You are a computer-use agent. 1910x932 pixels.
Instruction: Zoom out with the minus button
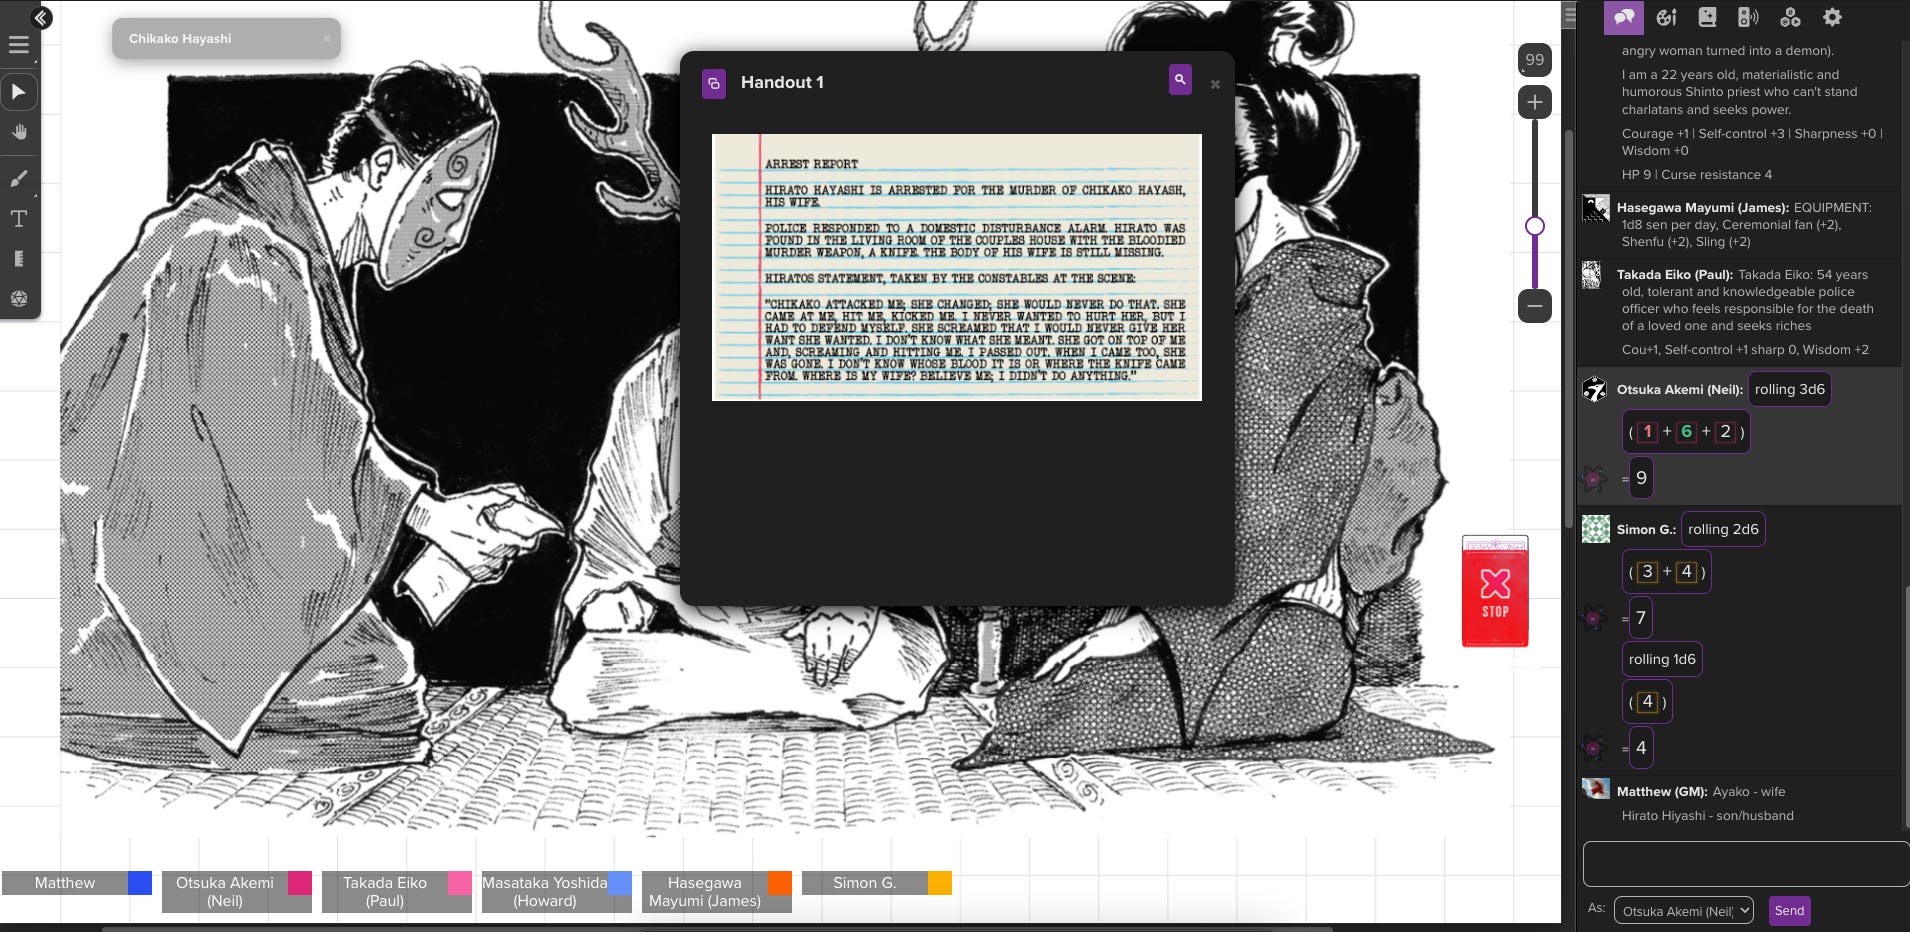[1535, 305]
